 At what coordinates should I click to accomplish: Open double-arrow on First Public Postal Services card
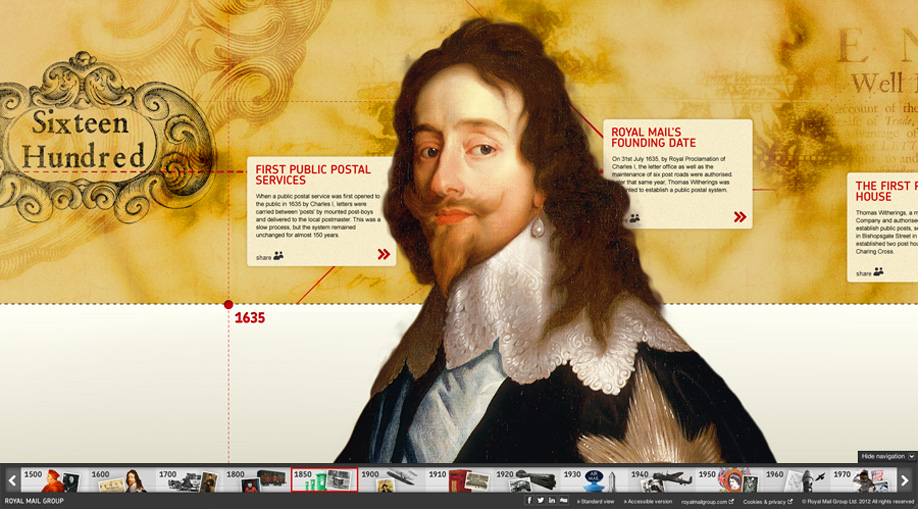coord(383,255)
